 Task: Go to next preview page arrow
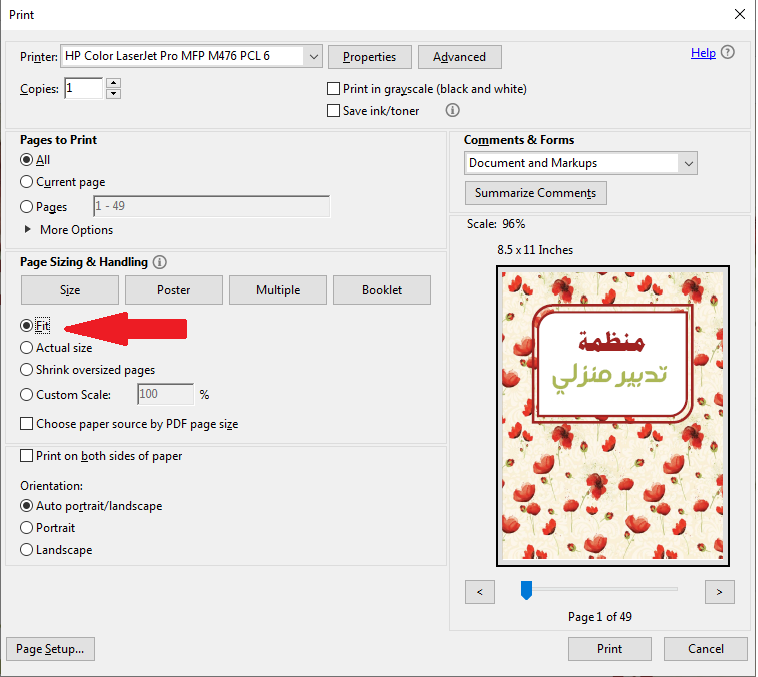click(x=719, y=592)
